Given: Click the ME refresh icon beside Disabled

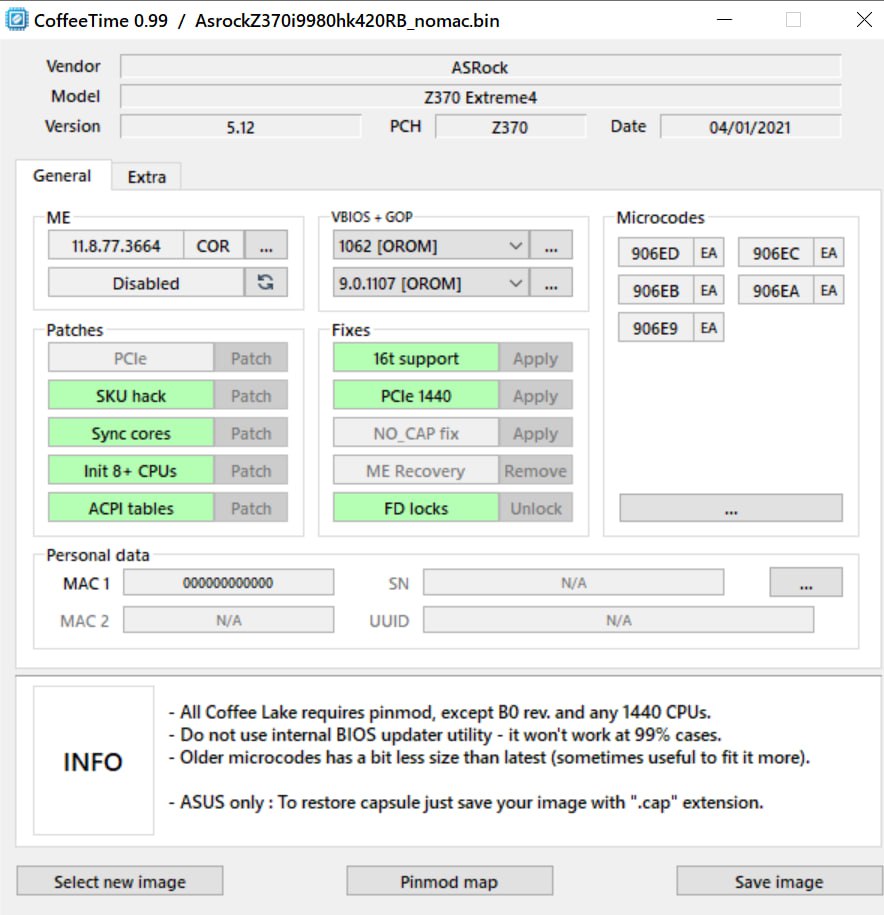Looking at the screenshot, I should pos(265,282).
